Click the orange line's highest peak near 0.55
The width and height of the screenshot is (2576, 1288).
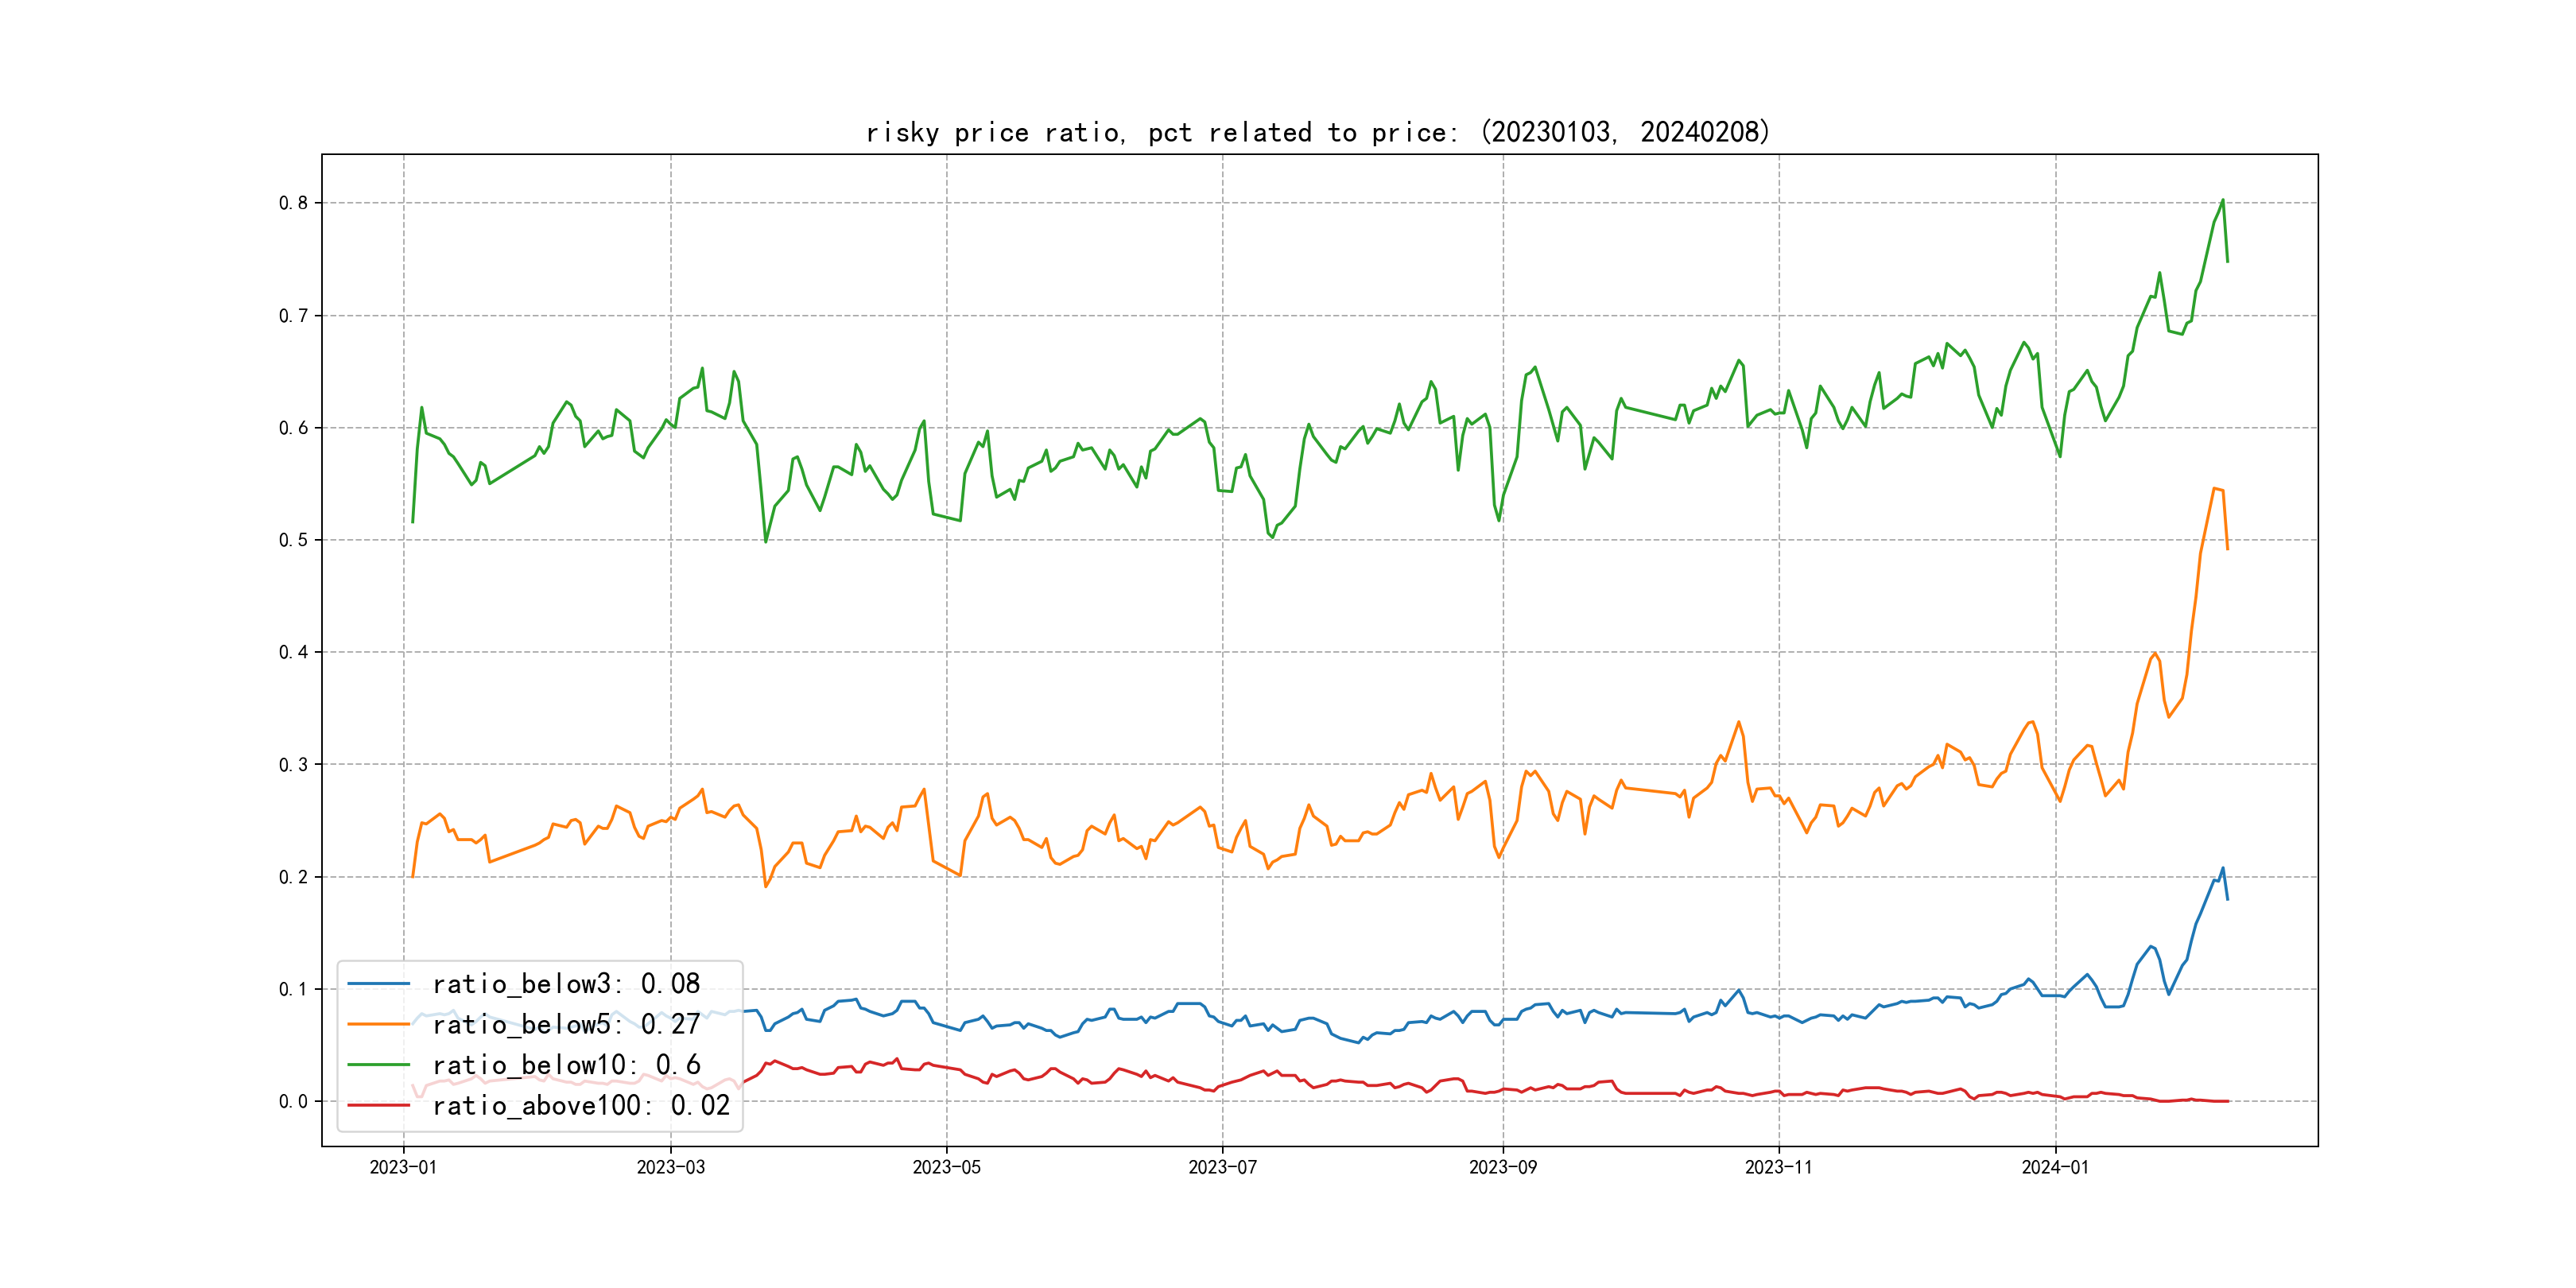point(2215,488)
